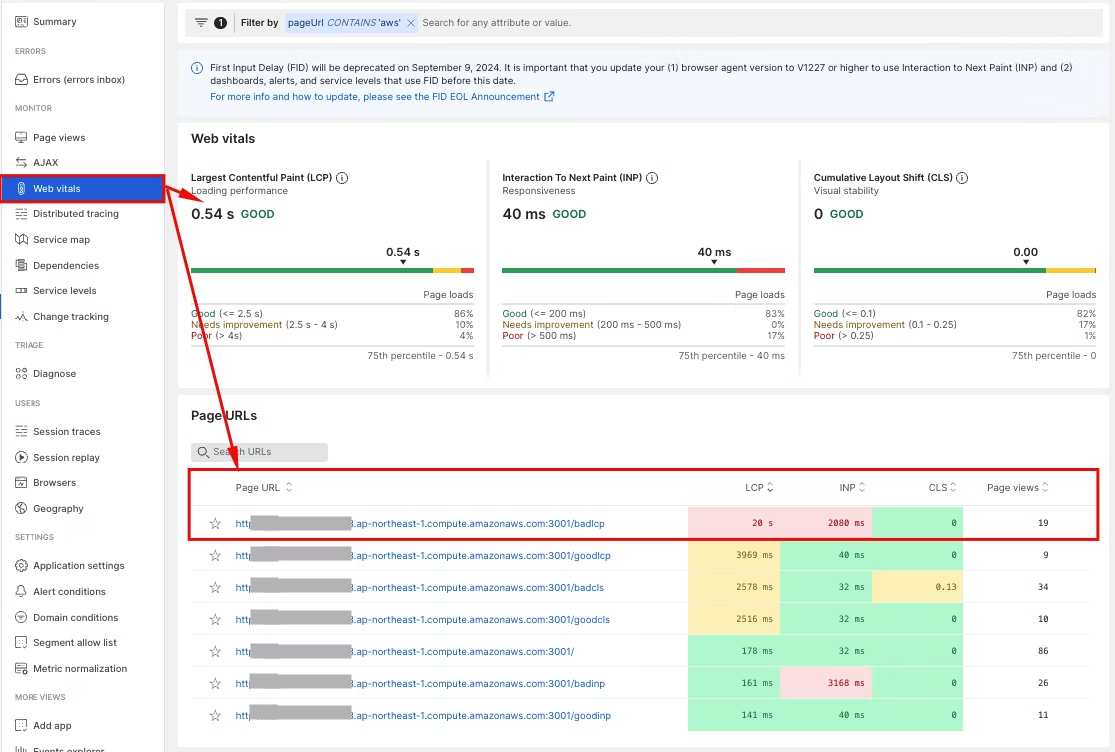Select Web vitals in sidebar
1115x752 pixels.
[82, 188]
